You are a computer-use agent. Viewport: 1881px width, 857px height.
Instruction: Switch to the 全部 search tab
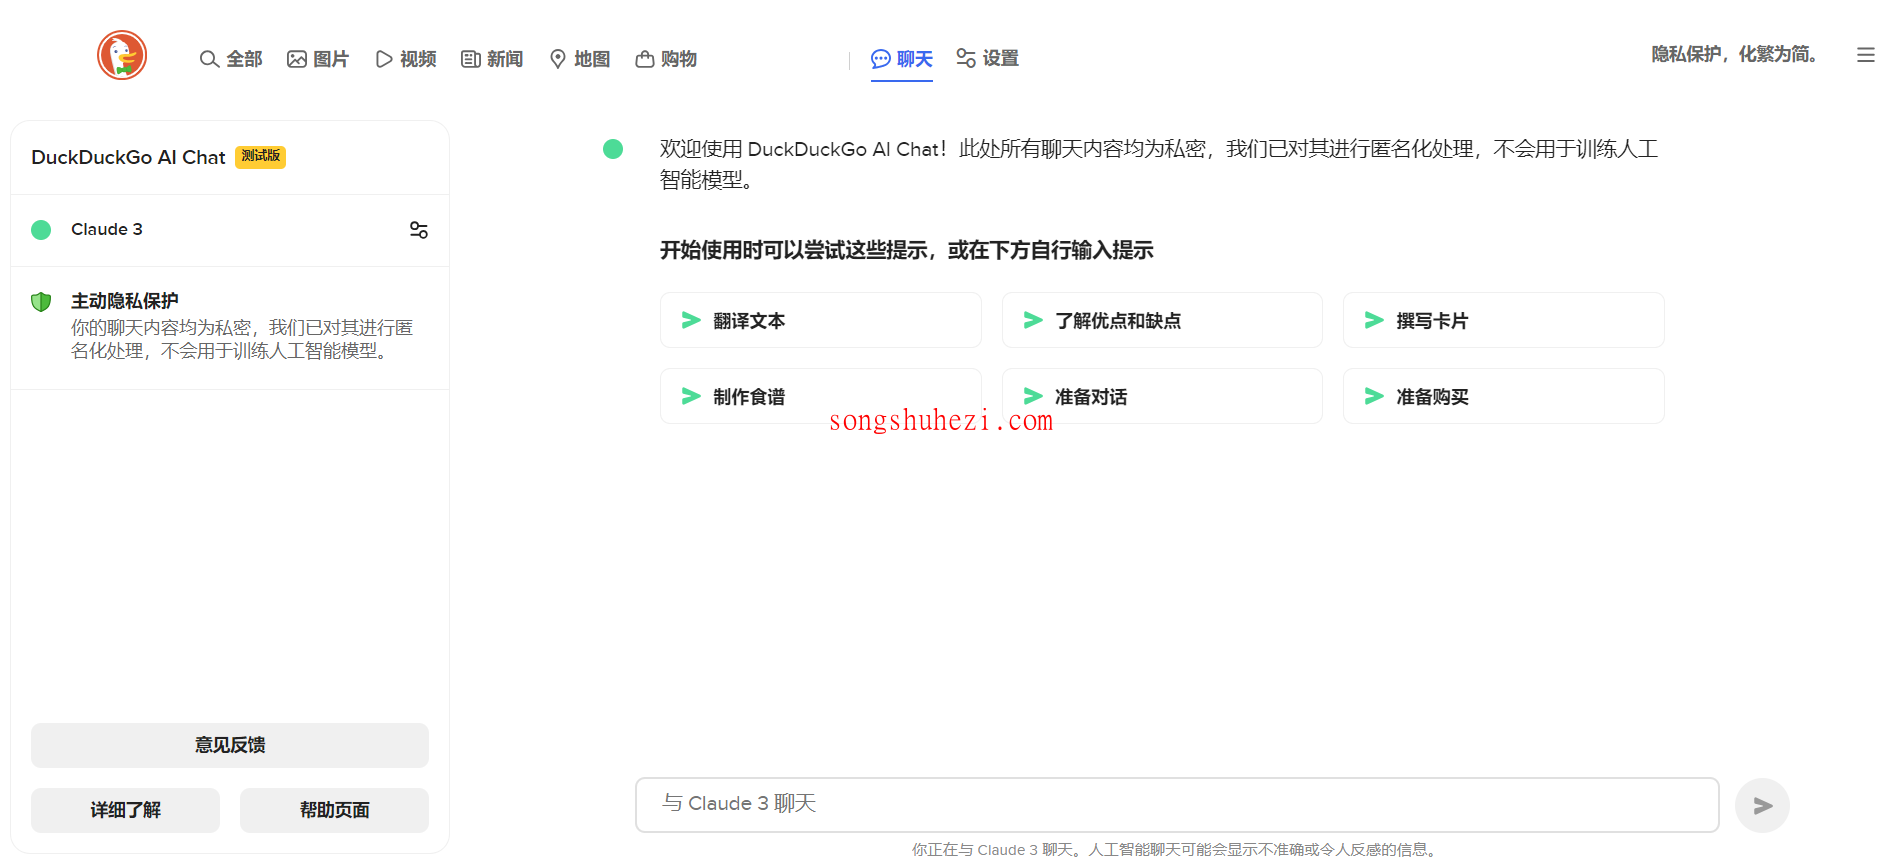click(x=231, y=59)
